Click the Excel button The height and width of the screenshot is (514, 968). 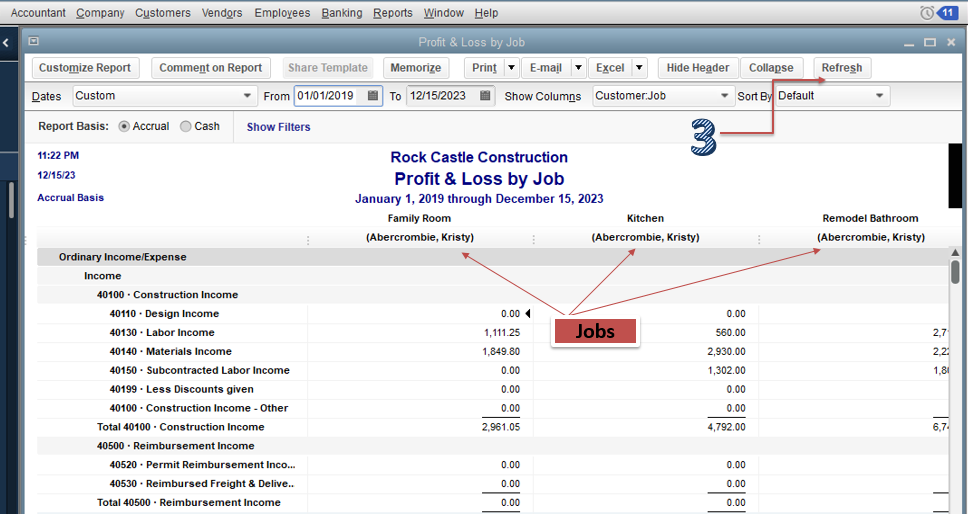[x=611, y=68]
